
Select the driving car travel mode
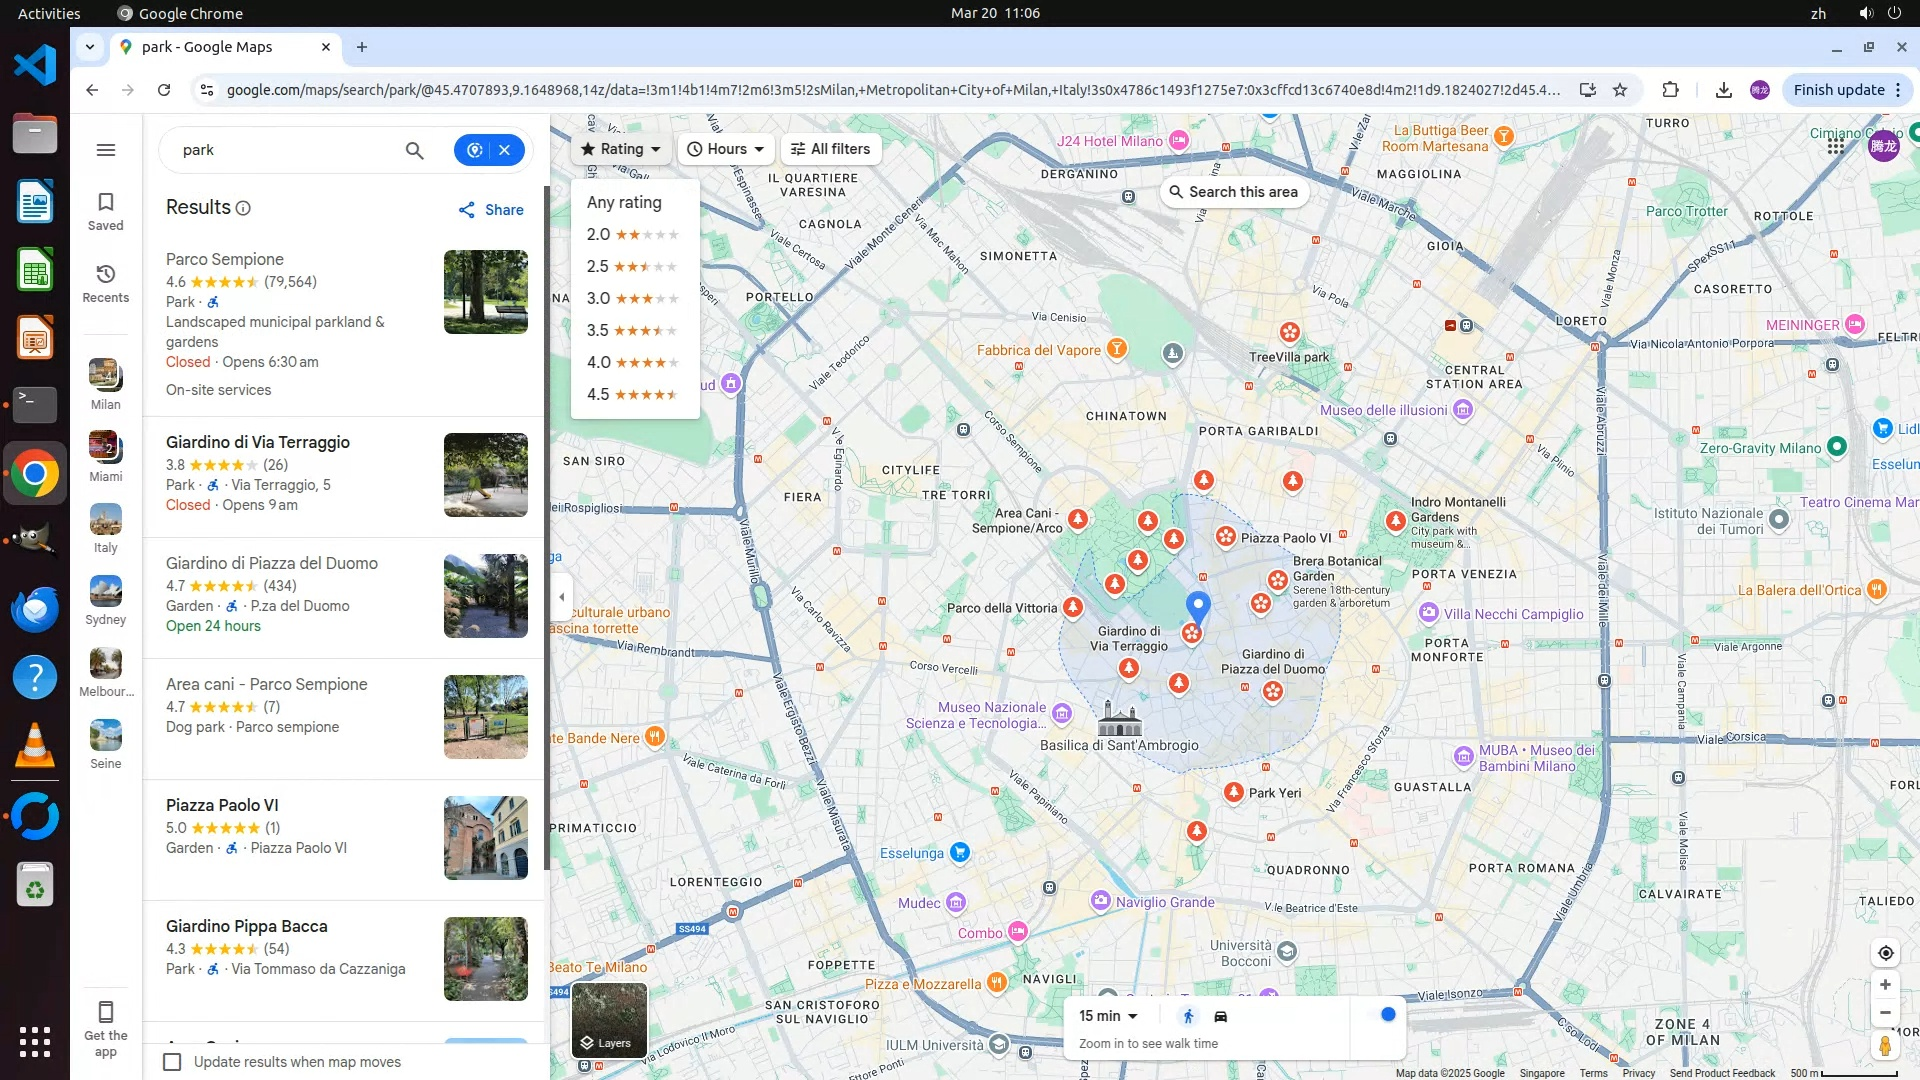pyautogui.click(x=1220, y=1016)
